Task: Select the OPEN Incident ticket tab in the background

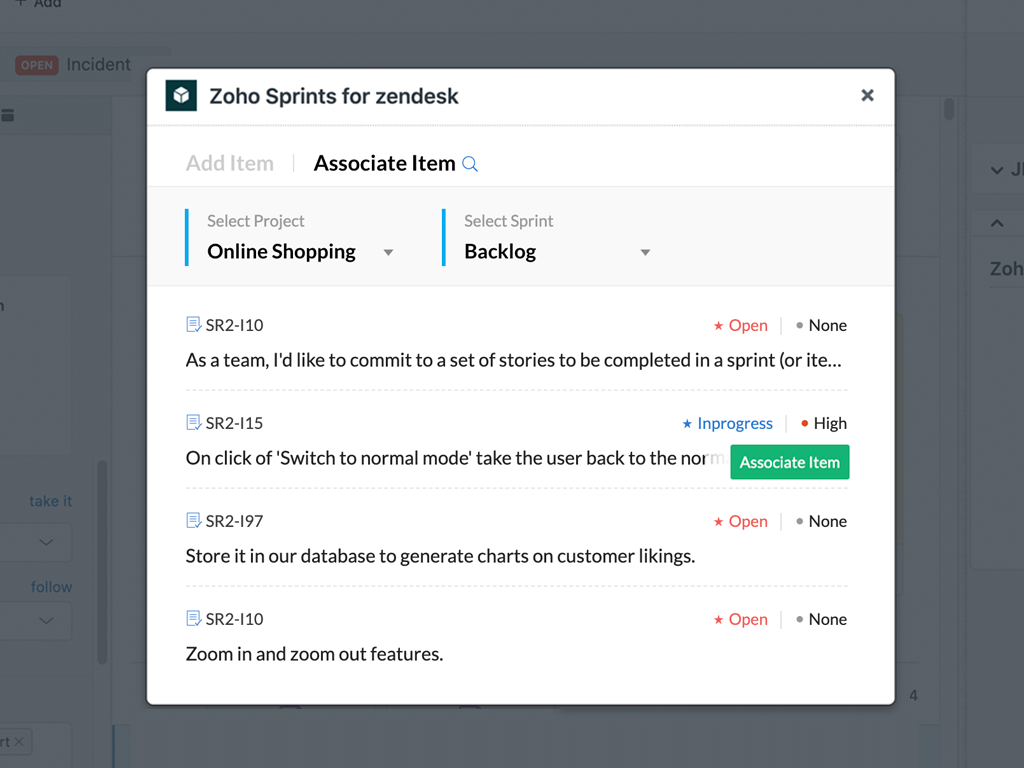Action: click(x=73, y=65)
